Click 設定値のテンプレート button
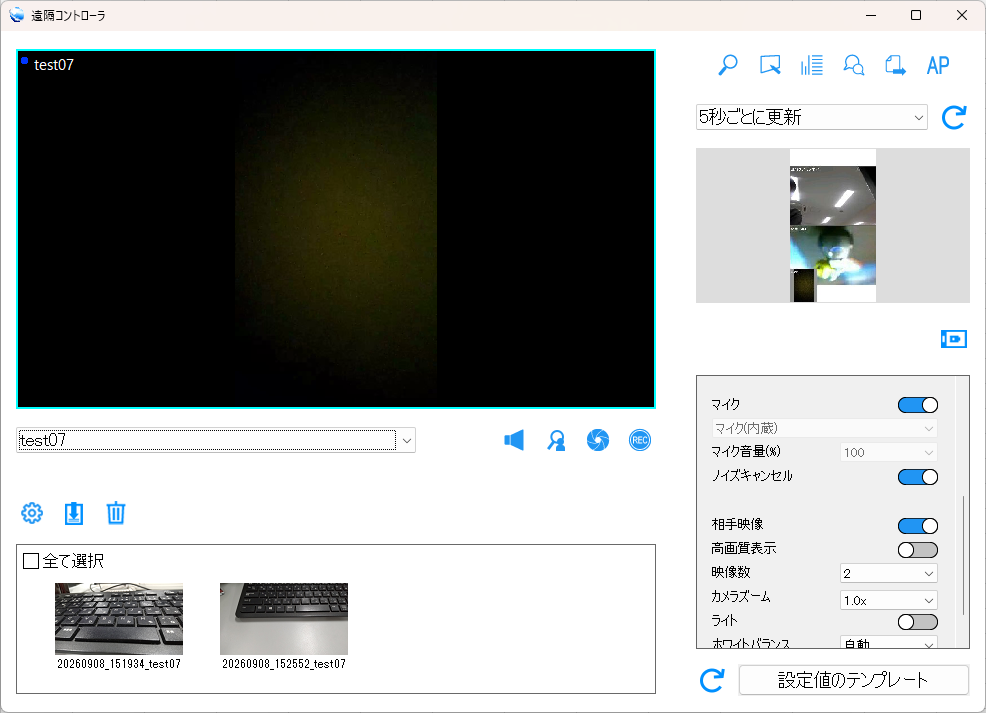This screenshot has width=986, height=713. (853, 680)
